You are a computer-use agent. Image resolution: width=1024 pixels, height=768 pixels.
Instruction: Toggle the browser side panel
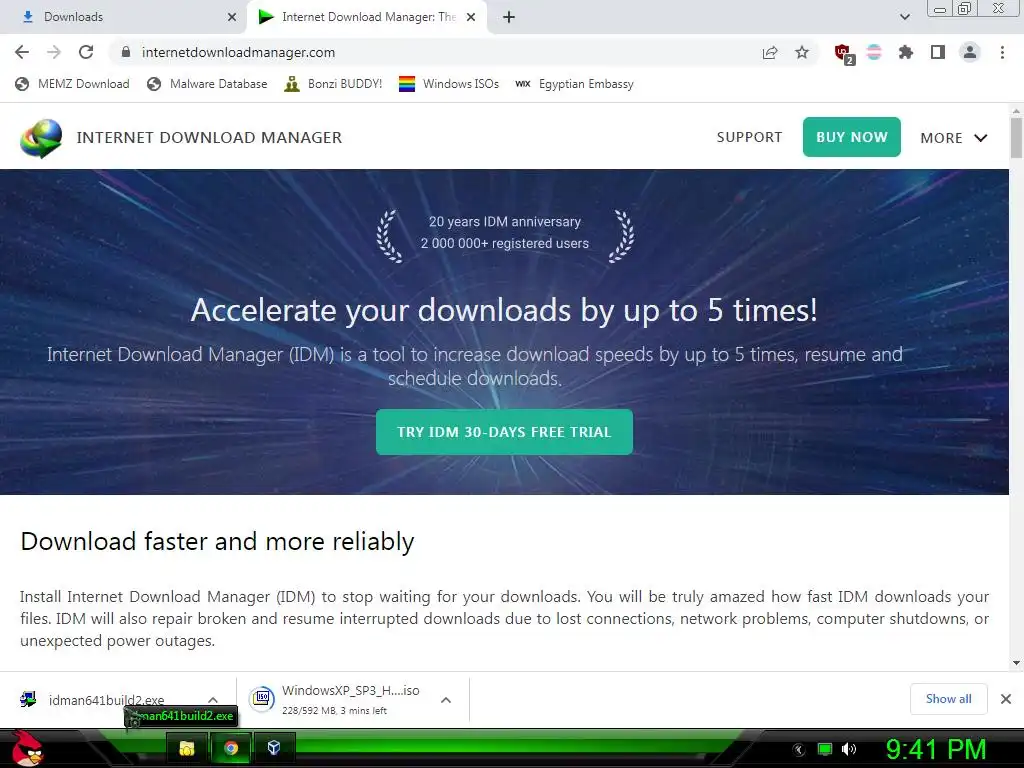pos(938,52)
